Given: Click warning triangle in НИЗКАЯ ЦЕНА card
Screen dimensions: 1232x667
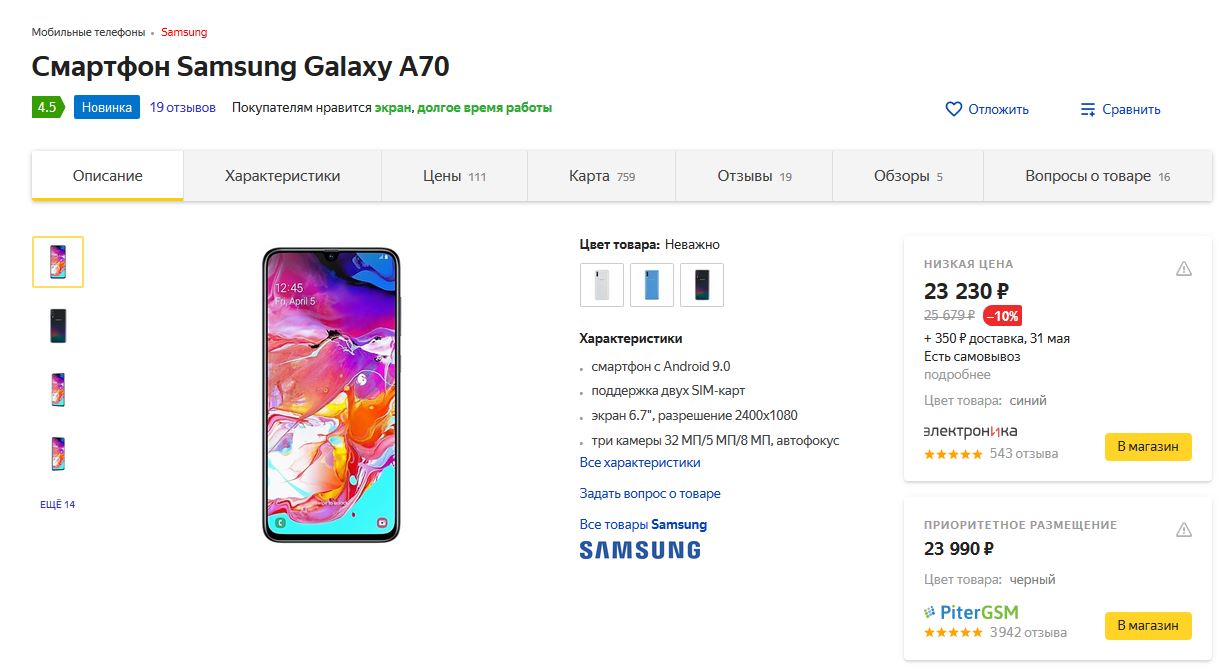Looking at the screenshot, I should tap(1184, 268).
